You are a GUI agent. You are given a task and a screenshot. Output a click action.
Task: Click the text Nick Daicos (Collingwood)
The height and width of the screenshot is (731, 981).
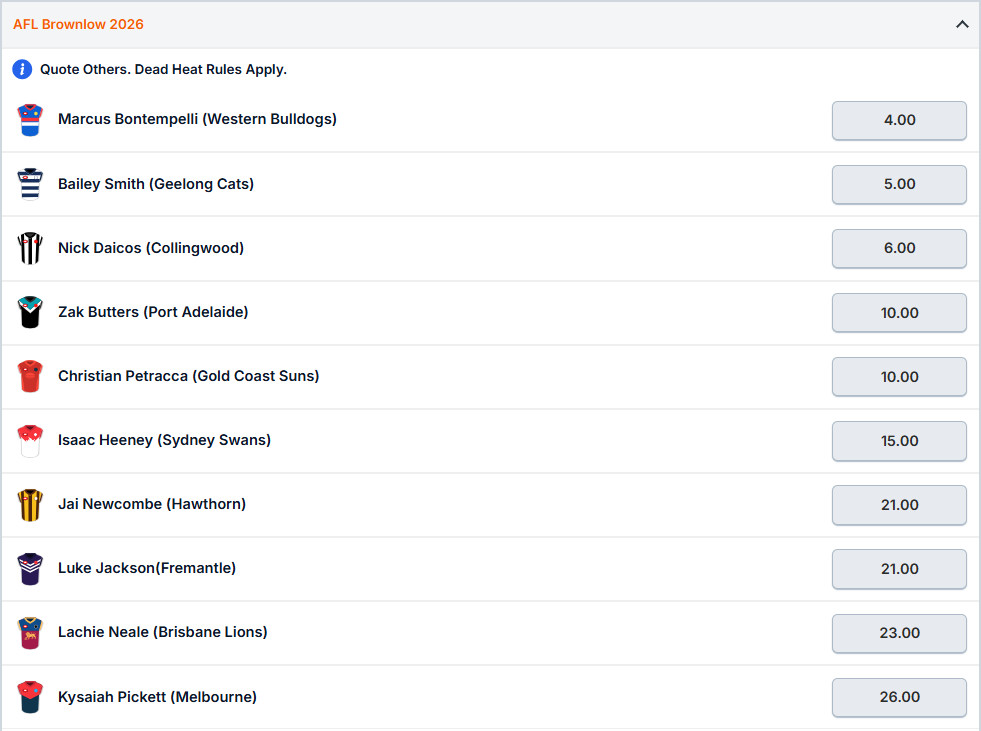click(151, 248)
